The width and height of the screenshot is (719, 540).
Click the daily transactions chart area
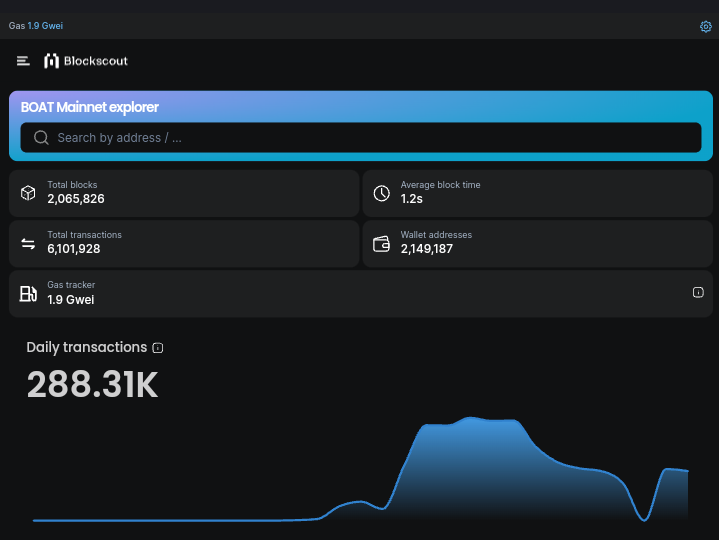360,469
